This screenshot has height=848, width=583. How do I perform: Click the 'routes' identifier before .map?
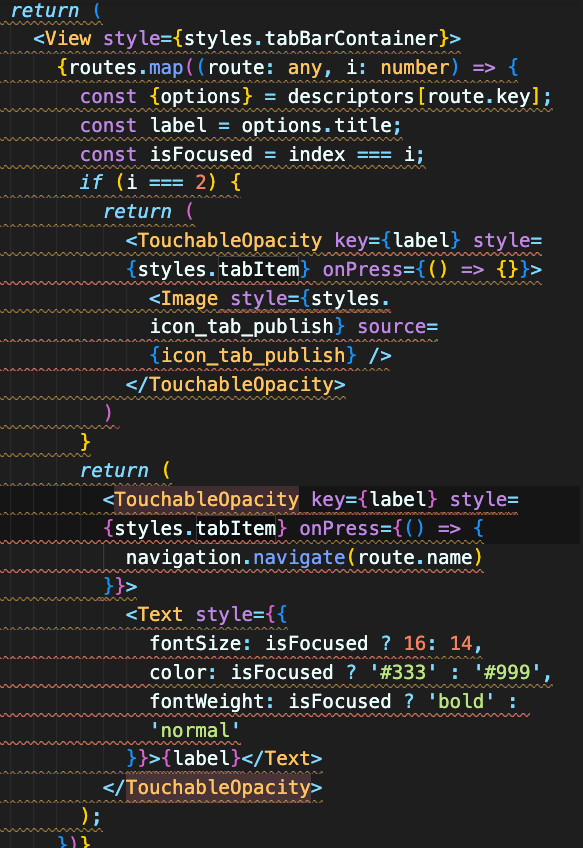coord(103,68)
